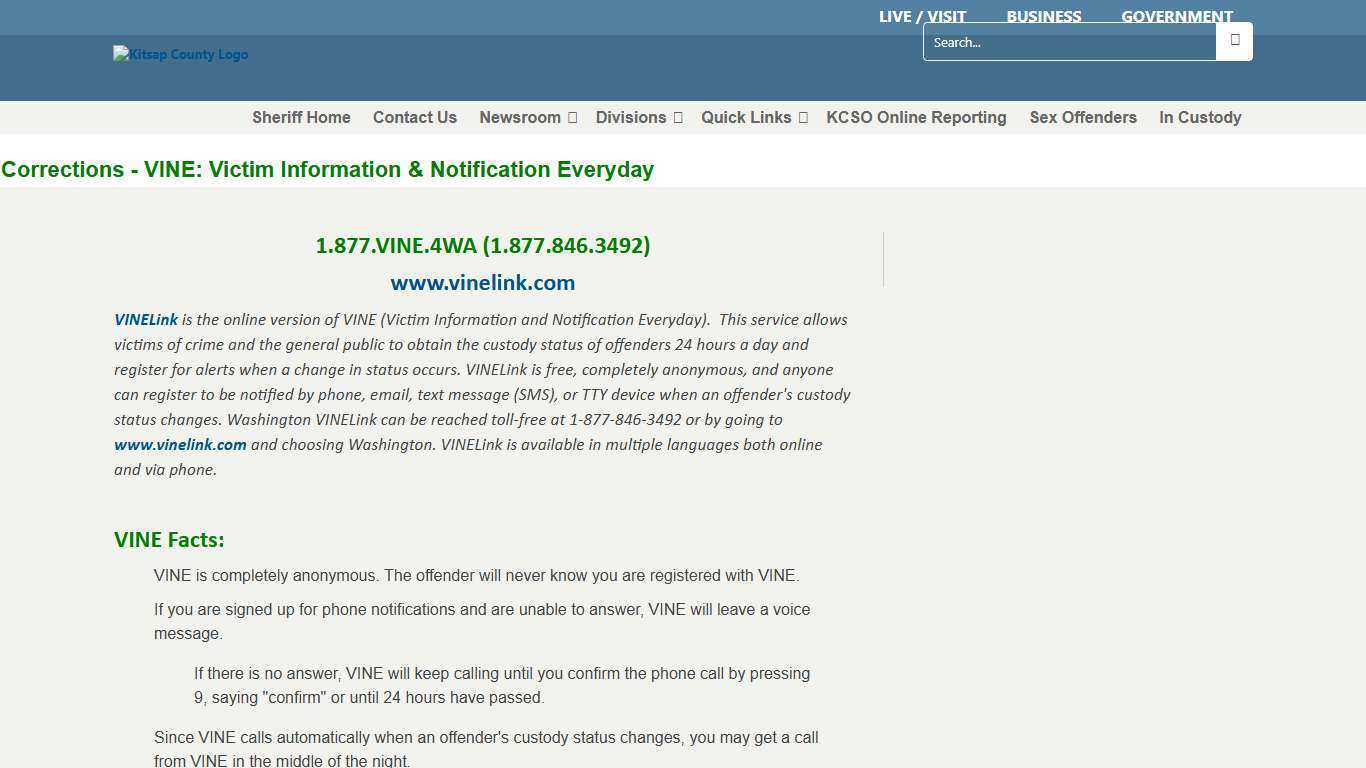
Task: Open the Contact Us page
Action: [x=415, y=118]
